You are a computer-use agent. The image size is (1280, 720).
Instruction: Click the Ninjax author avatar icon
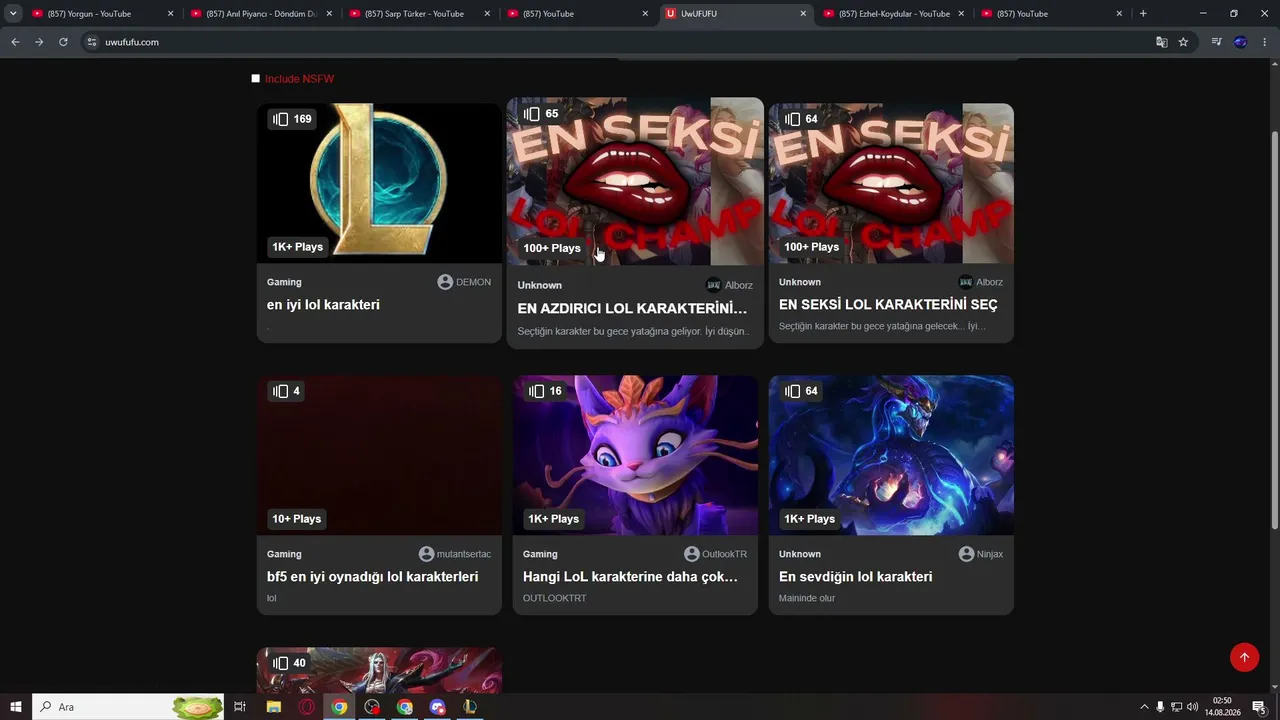(x=966, y=554)
